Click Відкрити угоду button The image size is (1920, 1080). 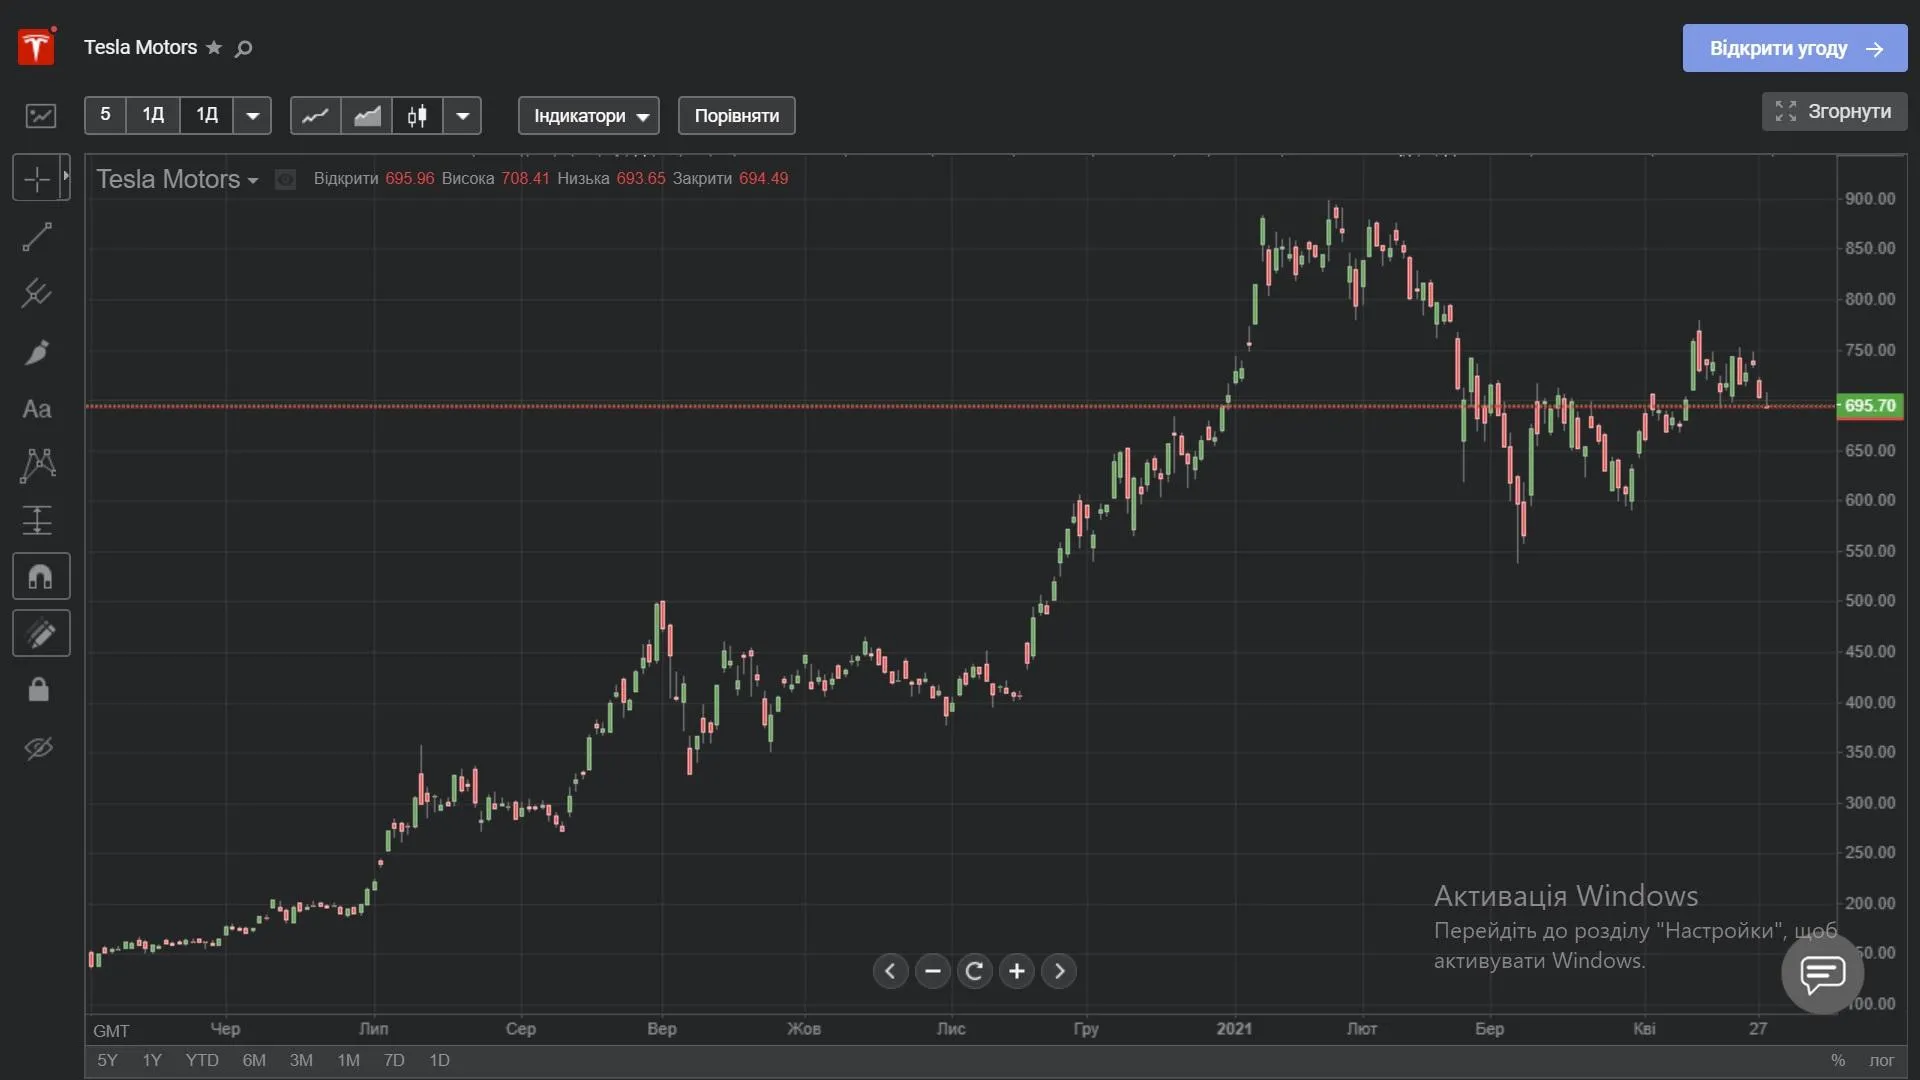[1795, 48]
